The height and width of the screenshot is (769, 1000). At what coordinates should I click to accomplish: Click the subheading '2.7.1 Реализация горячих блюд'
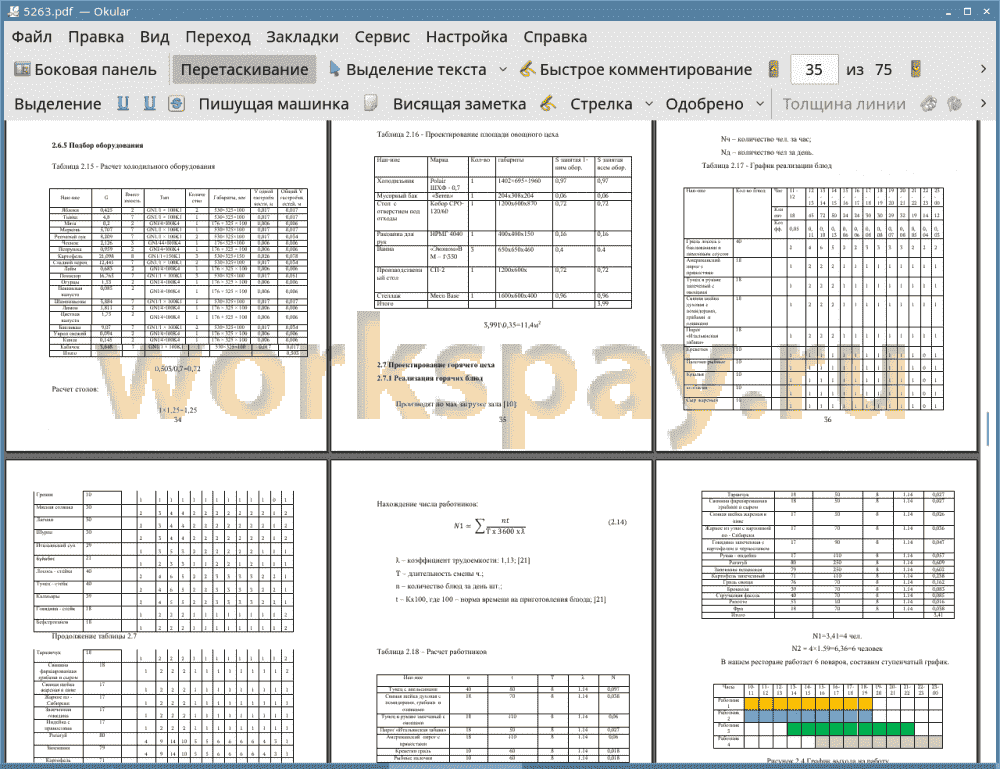point(430,378)
